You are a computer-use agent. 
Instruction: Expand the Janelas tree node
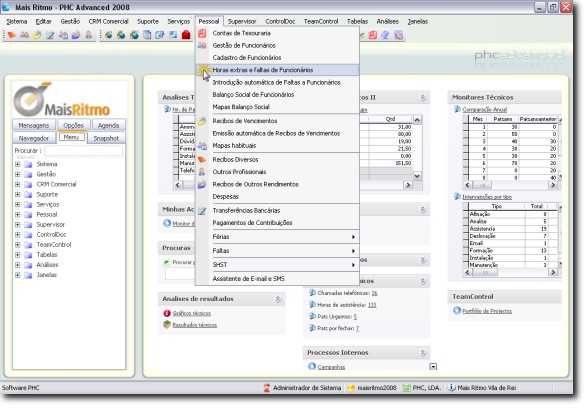18,275
